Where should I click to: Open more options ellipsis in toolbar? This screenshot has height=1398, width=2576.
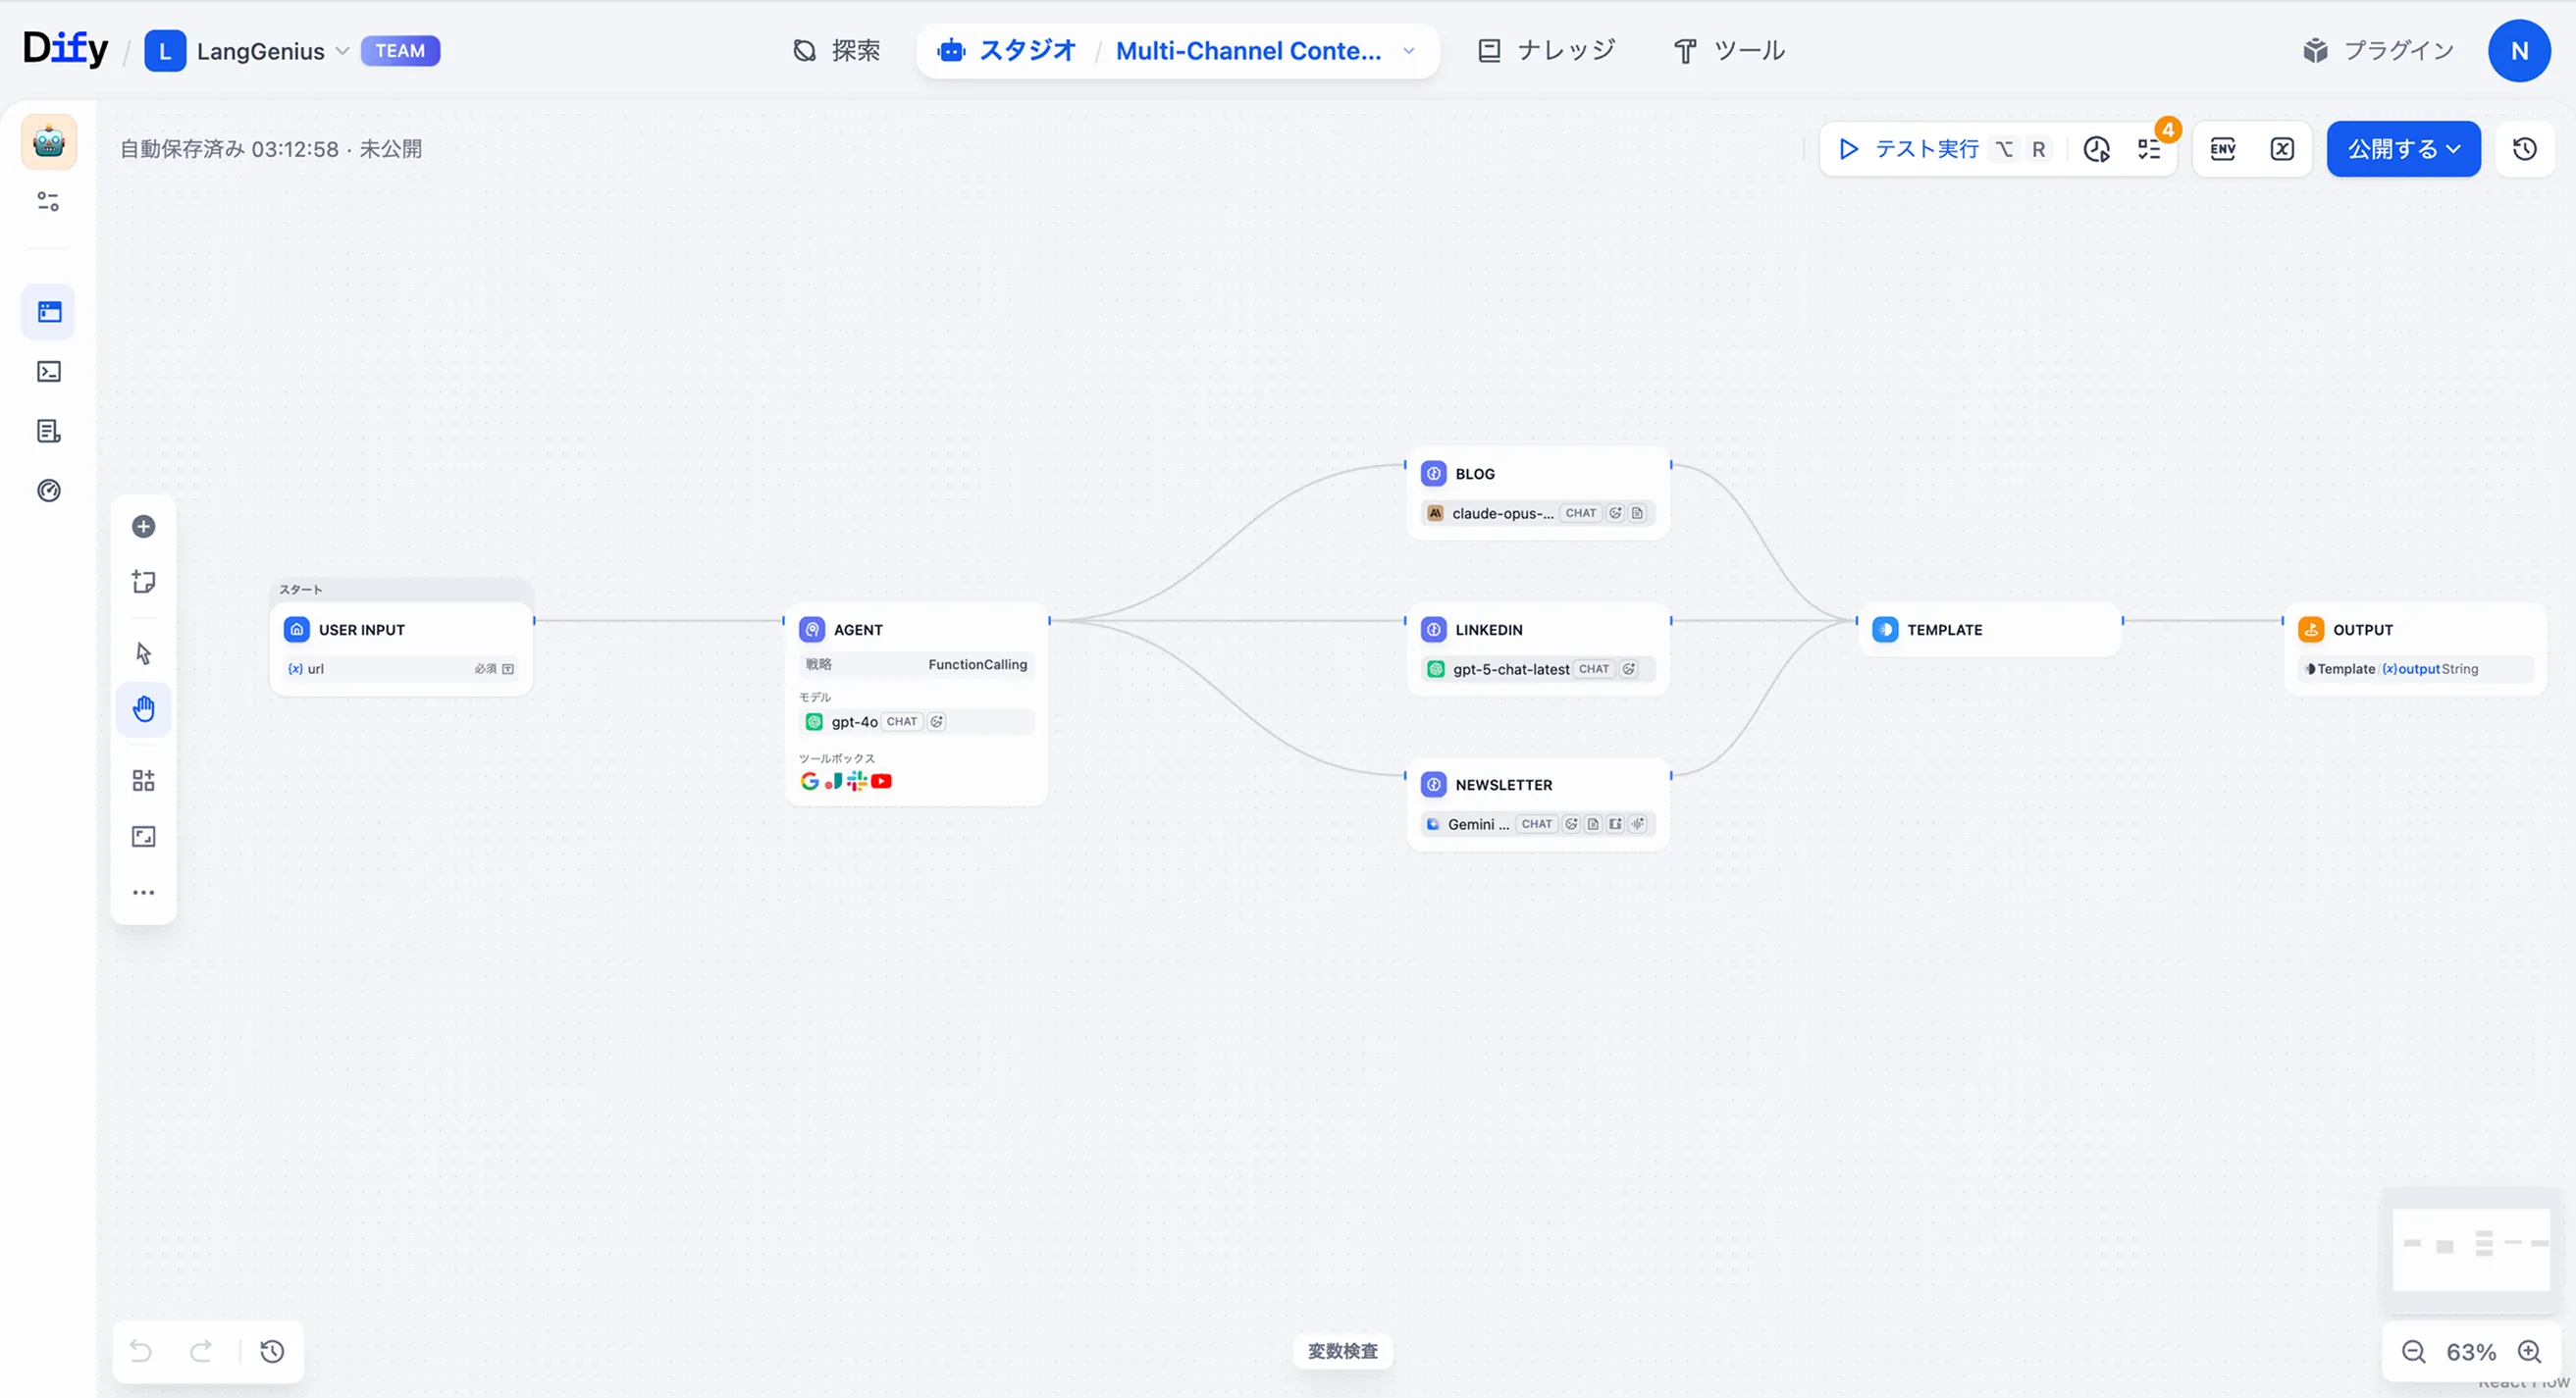pos(143,893)
